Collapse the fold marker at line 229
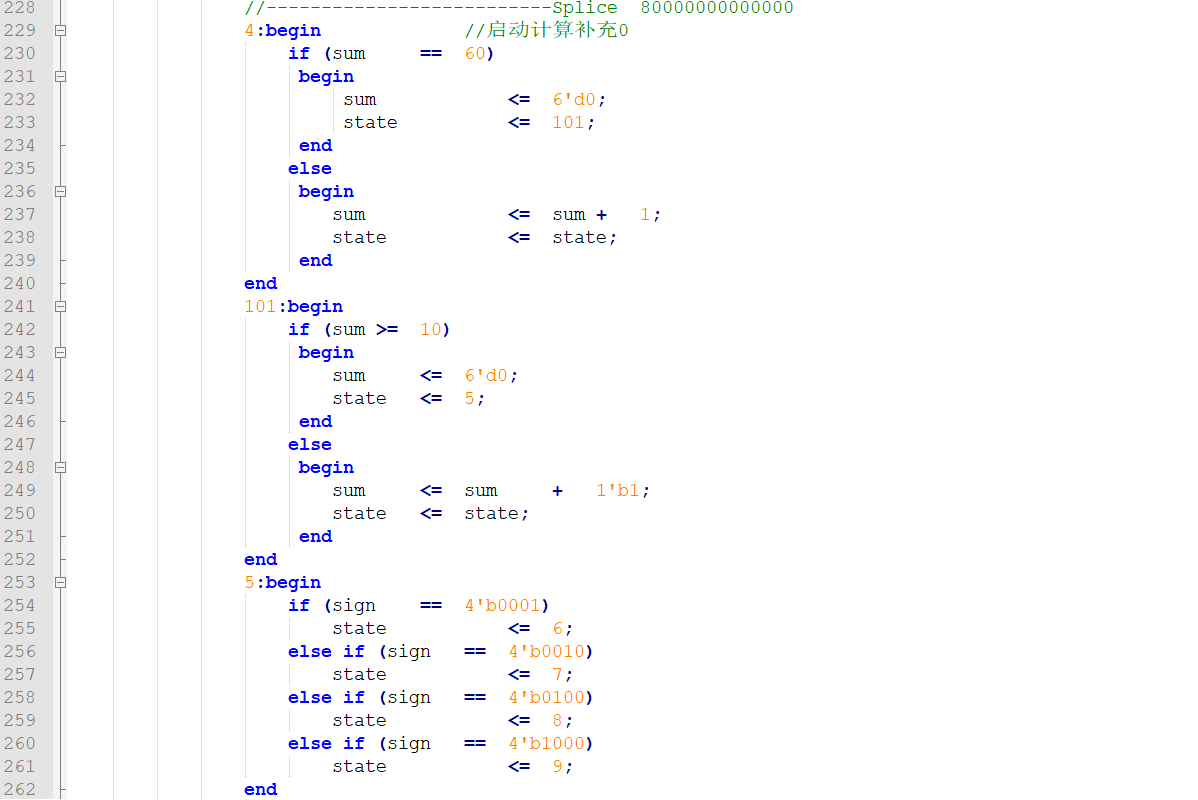 (x=58, y=30)
